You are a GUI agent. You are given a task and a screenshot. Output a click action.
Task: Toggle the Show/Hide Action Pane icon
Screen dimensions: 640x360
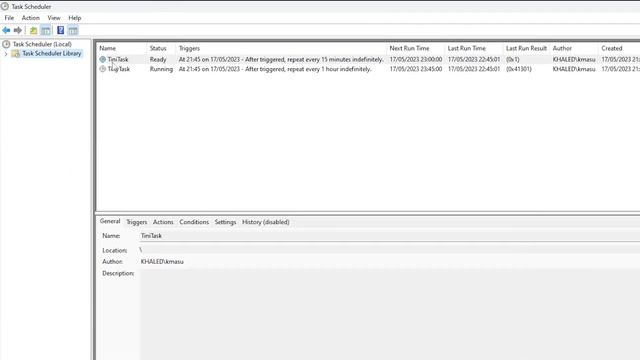click(x=73, y=31)
